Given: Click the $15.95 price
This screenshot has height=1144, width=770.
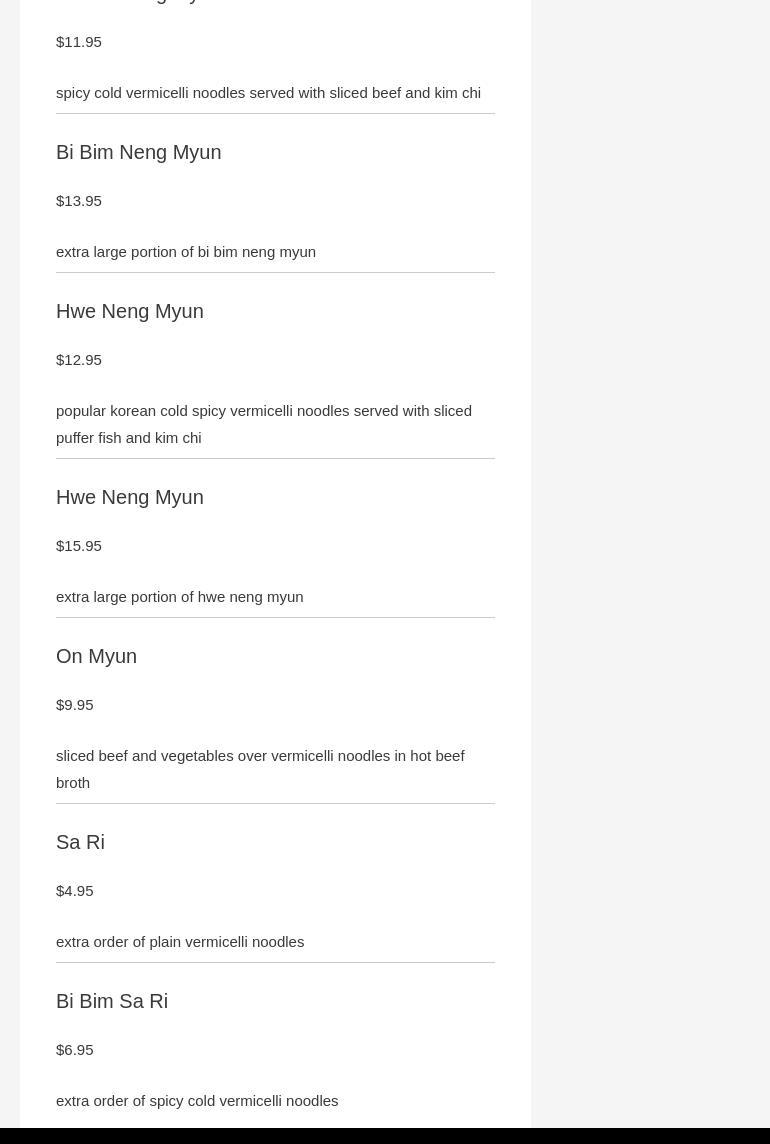Looking at the screenshot, I should [x=79, y=546].
